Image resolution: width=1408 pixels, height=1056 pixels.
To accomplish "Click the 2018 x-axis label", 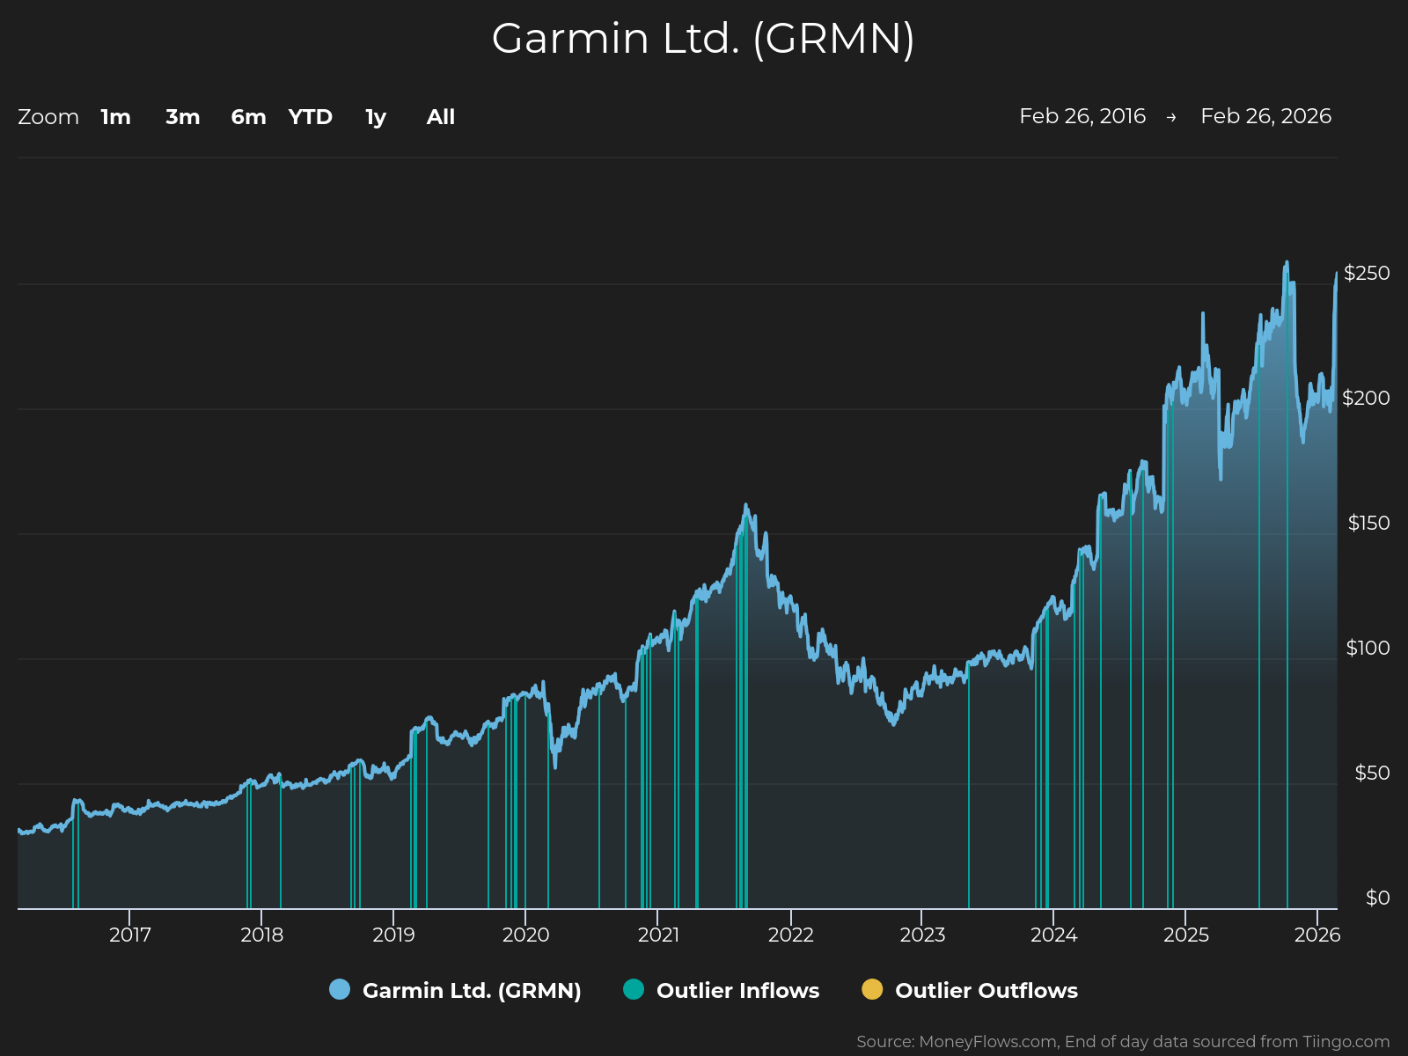I will 262,935.
